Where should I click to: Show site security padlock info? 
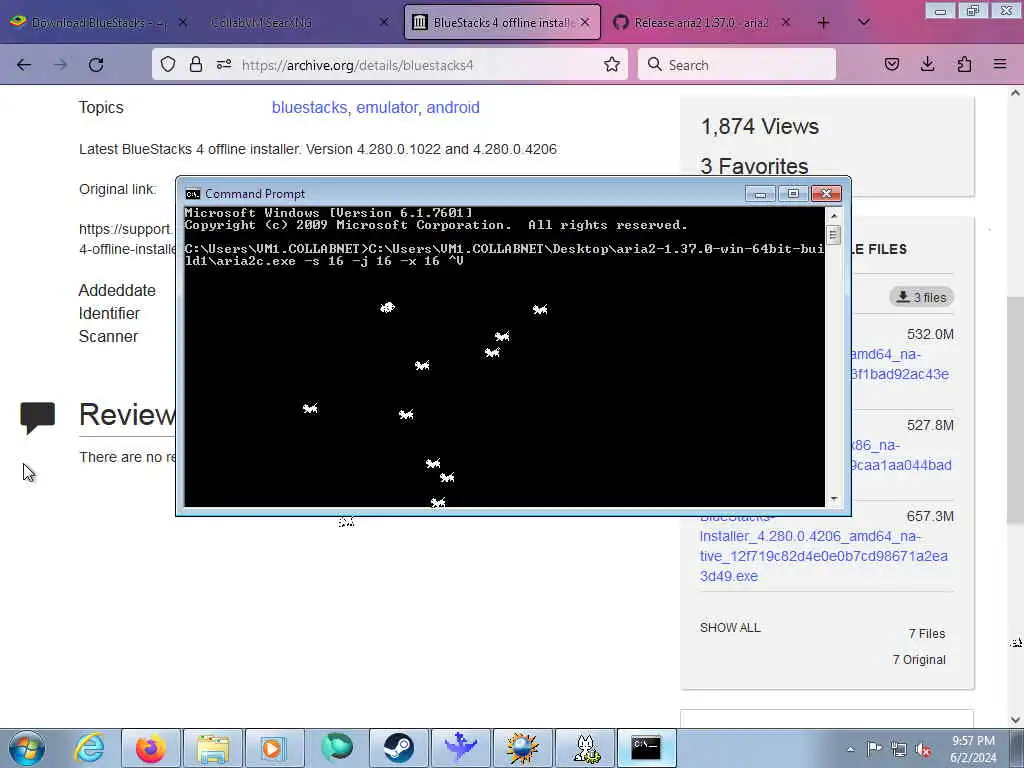tap(195, 65)
